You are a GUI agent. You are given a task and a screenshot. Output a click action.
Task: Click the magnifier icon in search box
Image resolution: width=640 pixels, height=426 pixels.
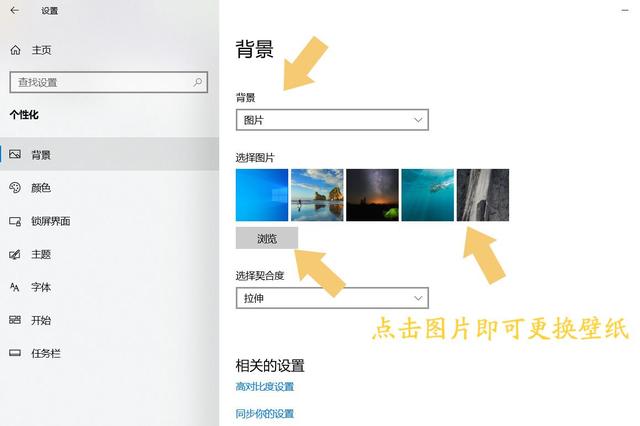198,82
